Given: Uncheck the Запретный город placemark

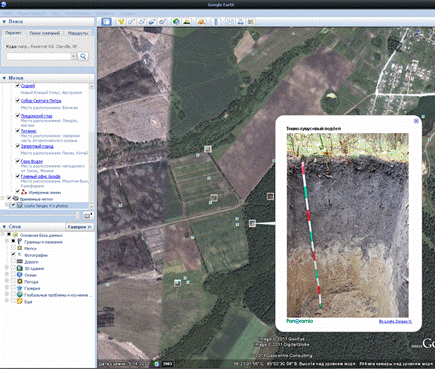Looking at the screenshot, I should click(18, 146).
